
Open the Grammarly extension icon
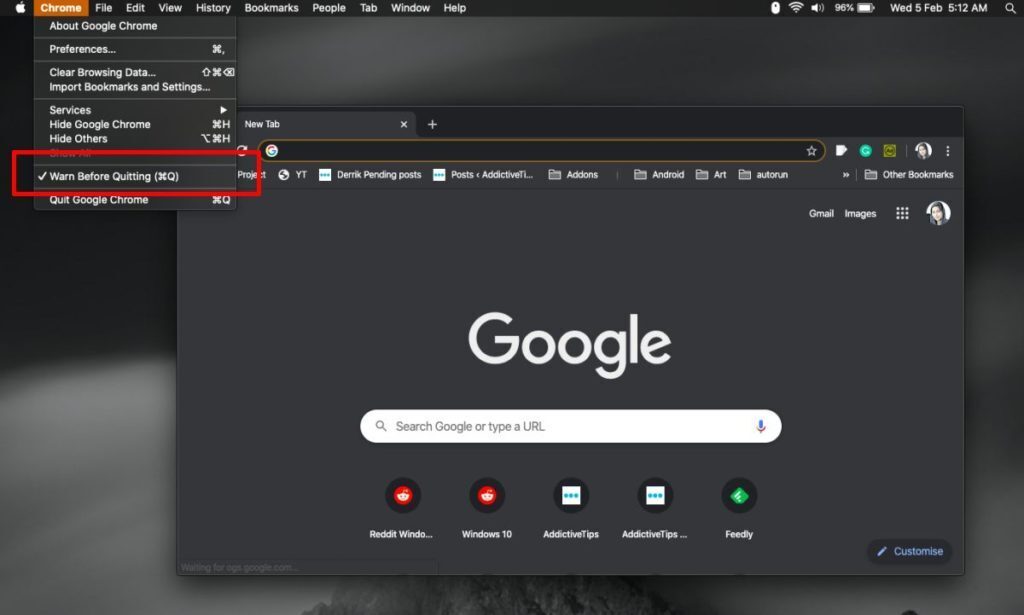point(866,151)
